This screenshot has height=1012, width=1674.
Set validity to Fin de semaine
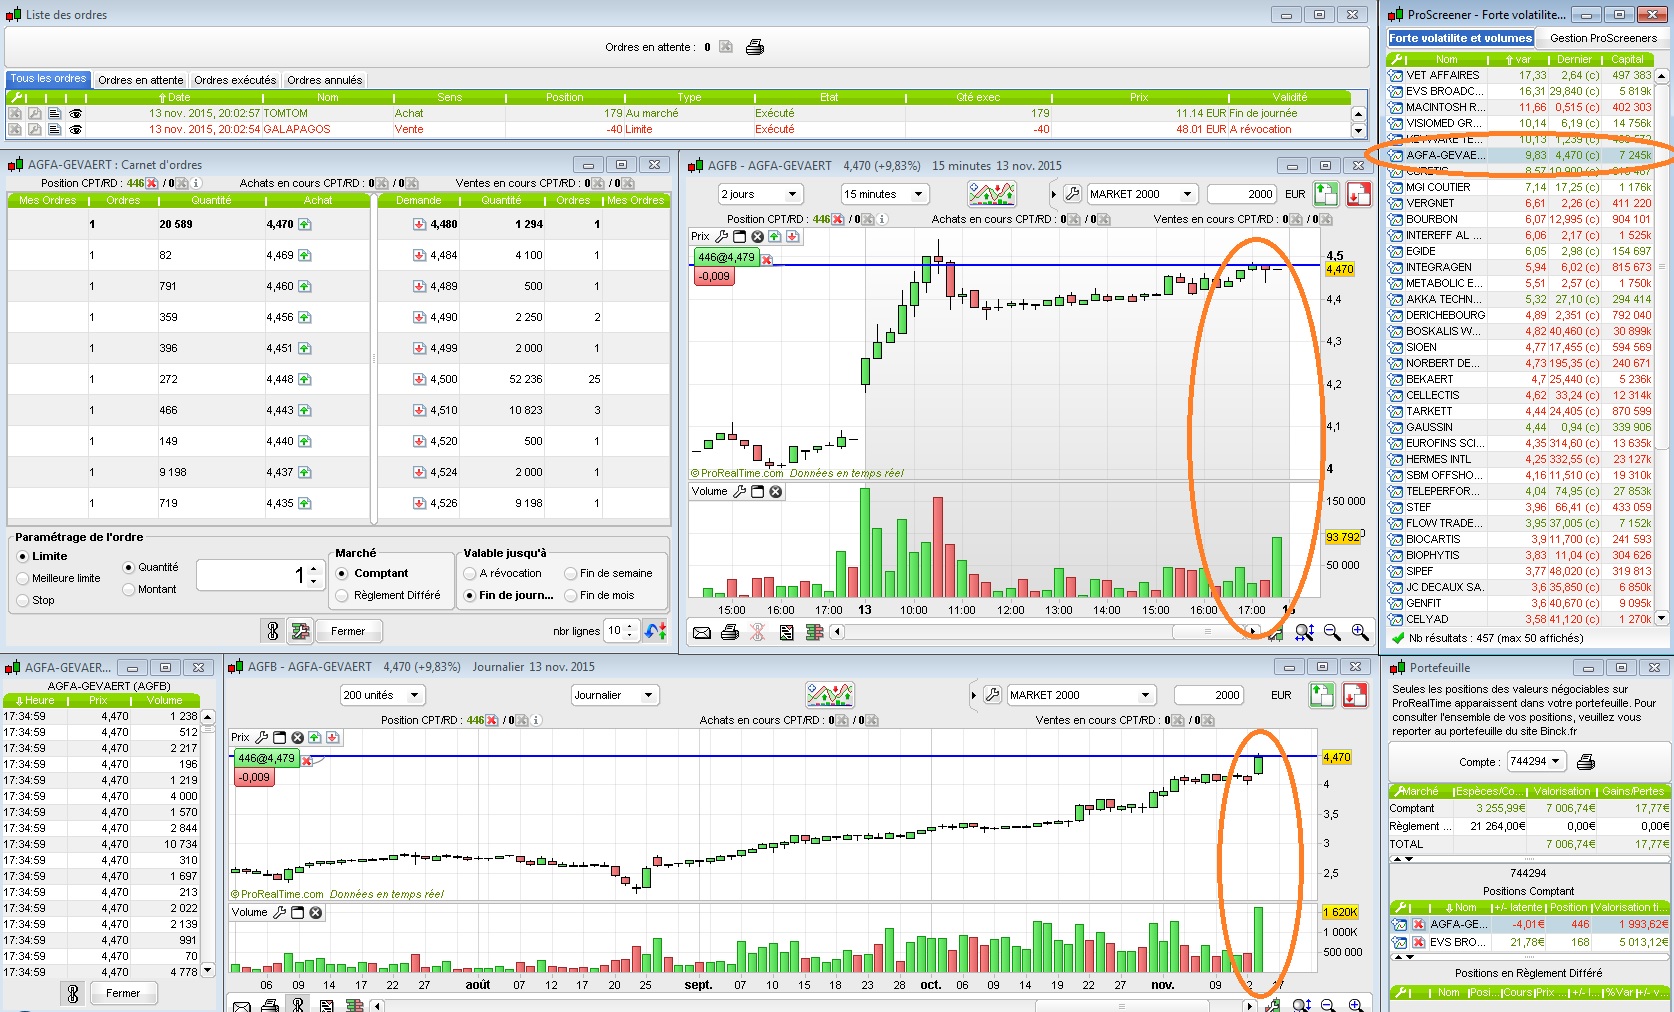click(570, 573)
